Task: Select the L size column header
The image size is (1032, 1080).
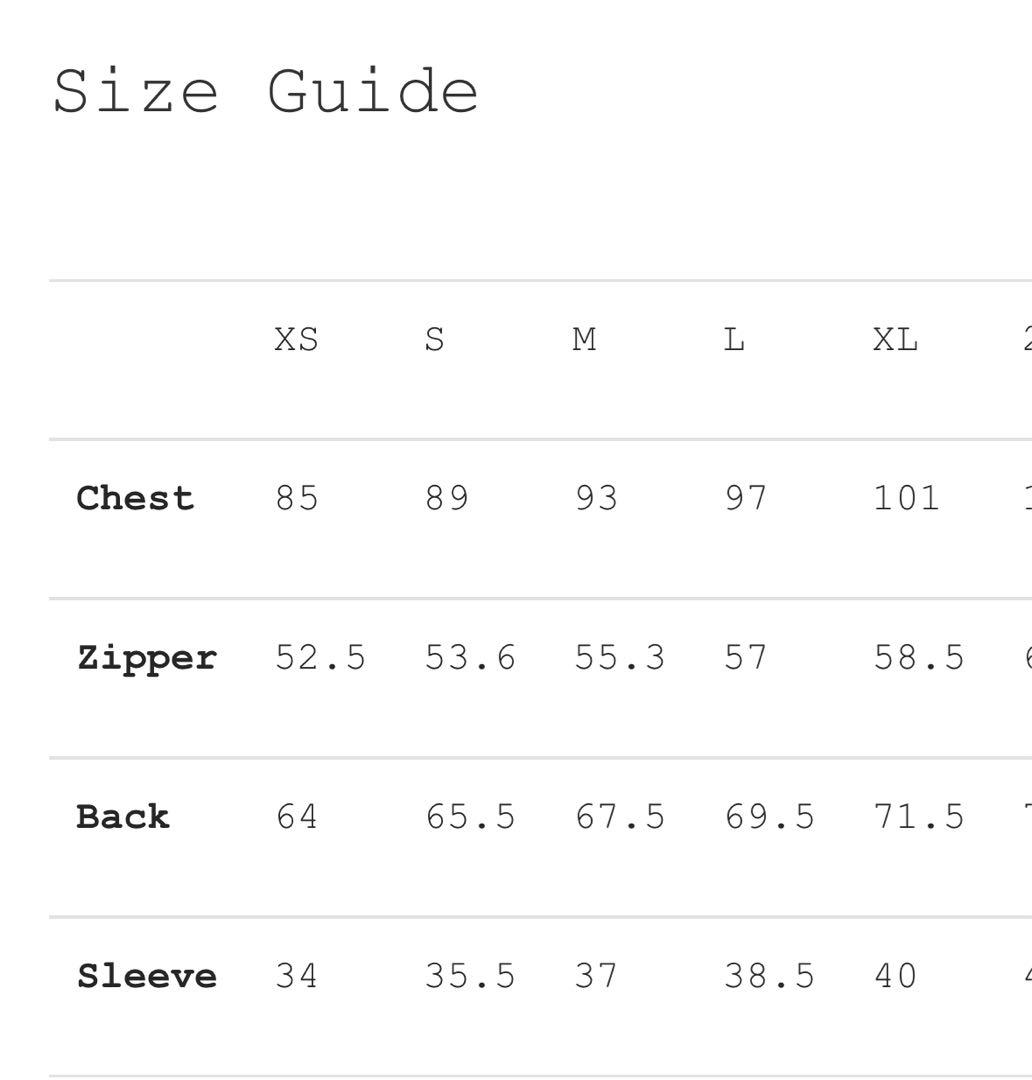Action: coord(734,340)
